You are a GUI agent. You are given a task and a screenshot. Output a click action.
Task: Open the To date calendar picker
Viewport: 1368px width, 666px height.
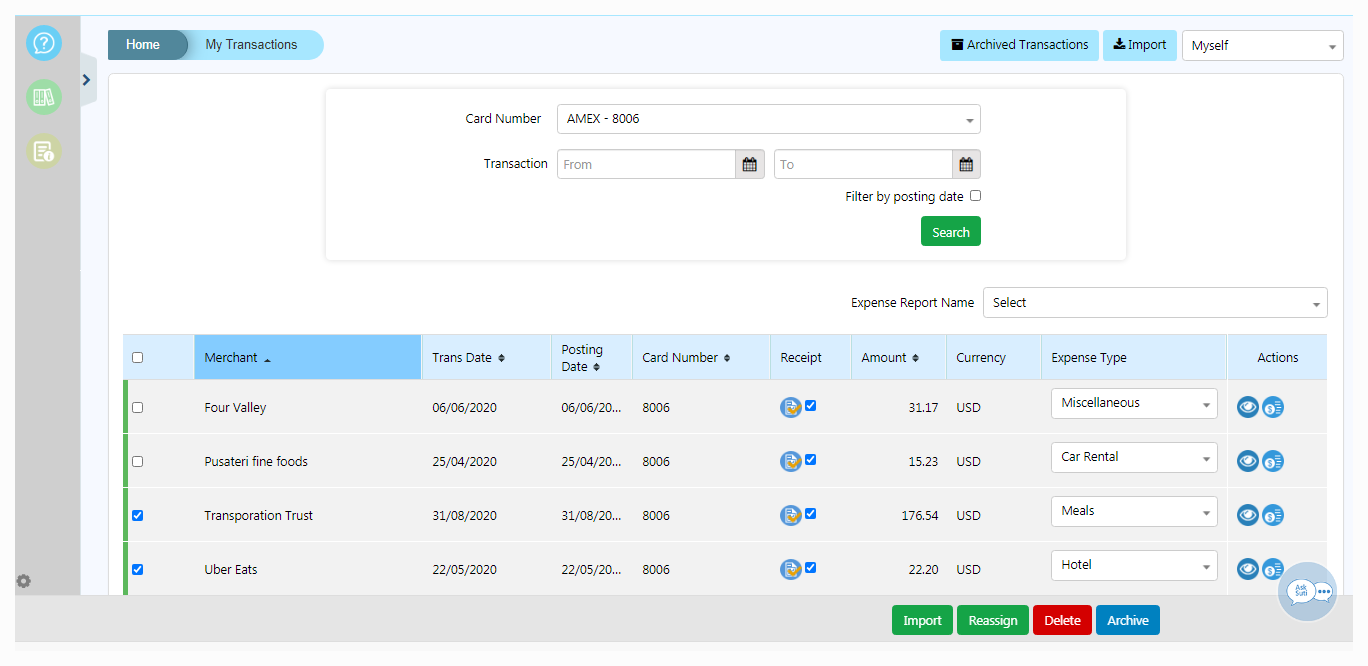(966, 164)
